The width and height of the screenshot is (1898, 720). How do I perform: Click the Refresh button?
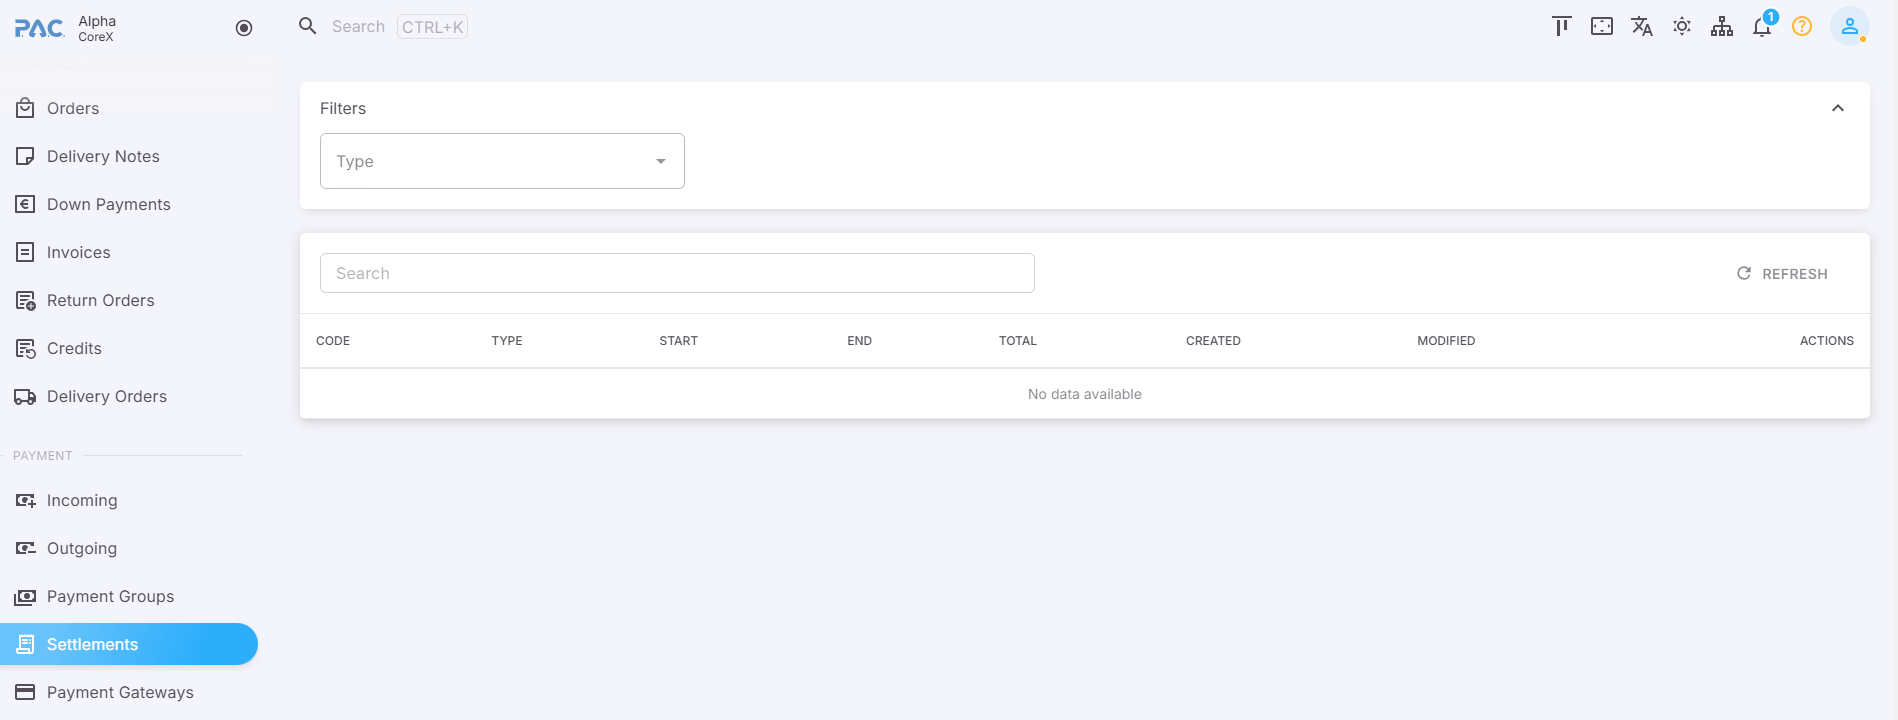pos(1782,273)
